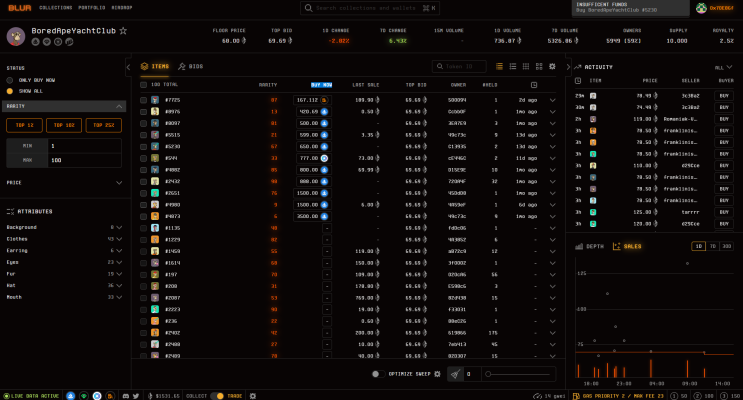Switch to the Bids tab
Viewport: 743px width, 400px height.
point(190,66)
